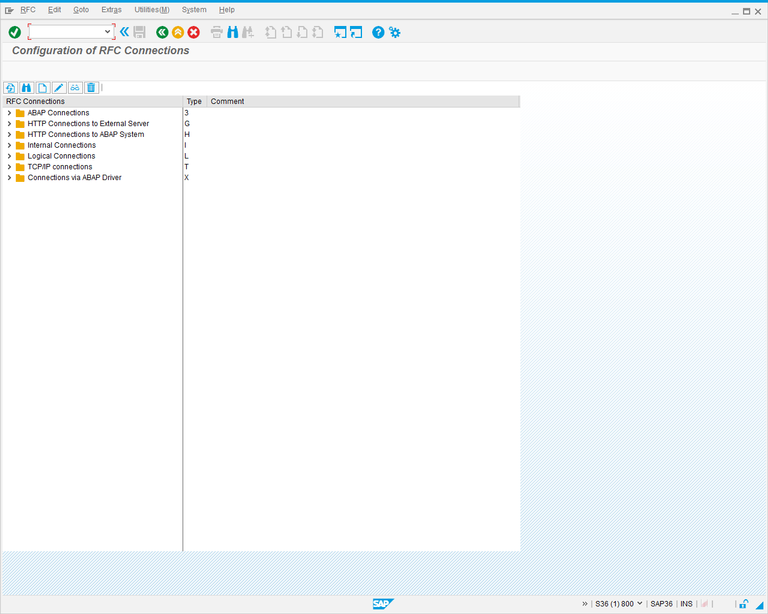The height and width of the screenshot is (614, 768).
Task: Click the SAP36 server name in status bar
Action: click(x=661, y=604)
